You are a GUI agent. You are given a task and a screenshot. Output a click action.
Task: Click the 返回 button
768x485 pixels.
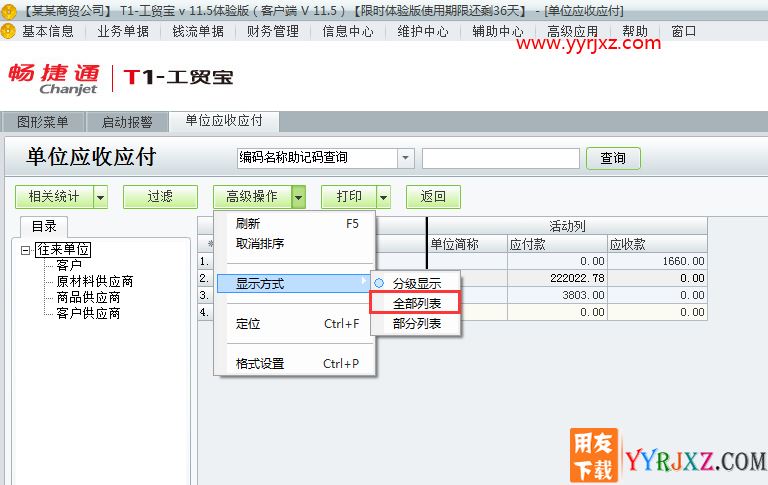pos(433,197)
